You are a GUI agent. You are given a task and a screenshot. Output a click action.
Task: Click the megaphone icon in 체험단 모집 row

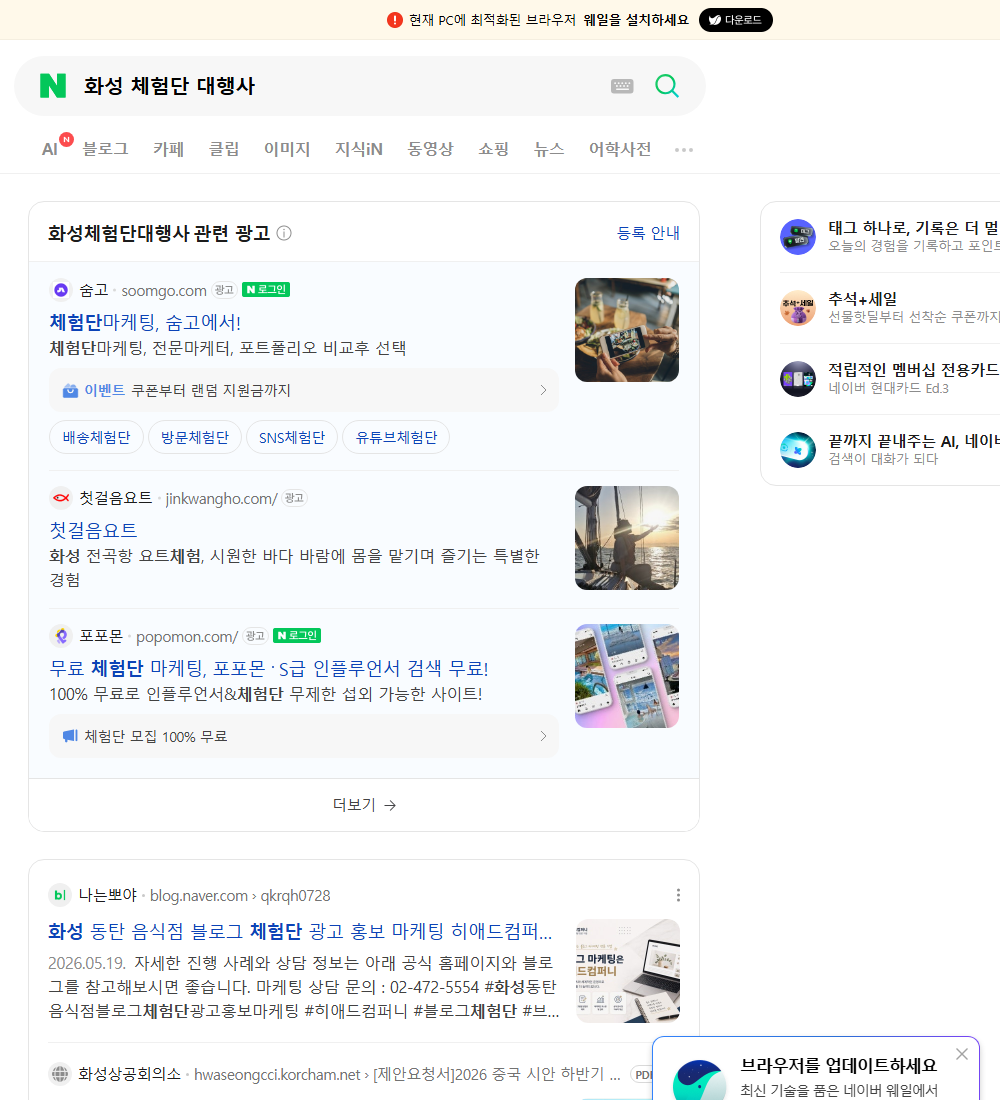(70, 736)
